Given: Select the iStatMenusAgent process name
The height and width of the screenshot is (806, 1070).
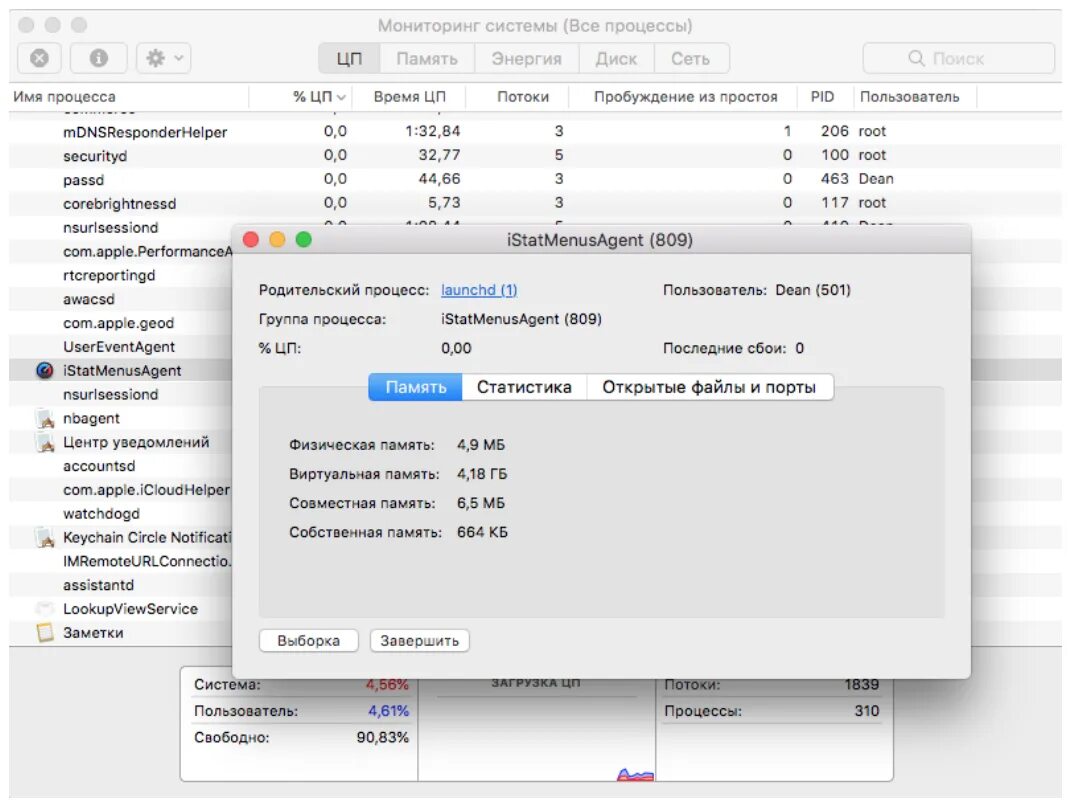Looking at the screenshot, I should pyautogui.click(x=122, y=371).
